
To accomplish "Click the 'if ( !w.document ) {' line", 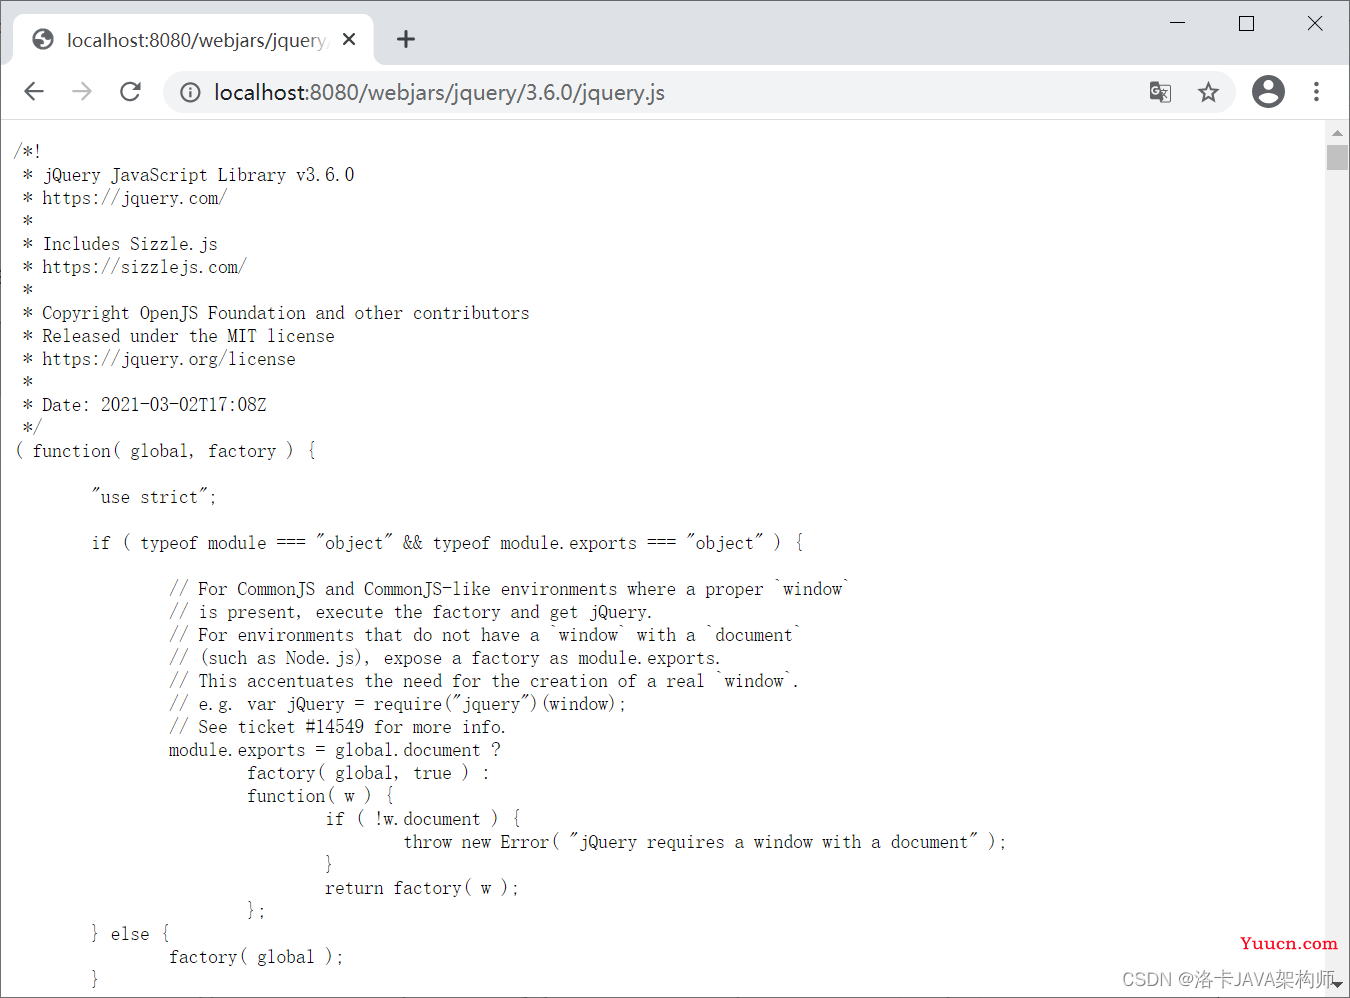I will click(x=423, y=819).
